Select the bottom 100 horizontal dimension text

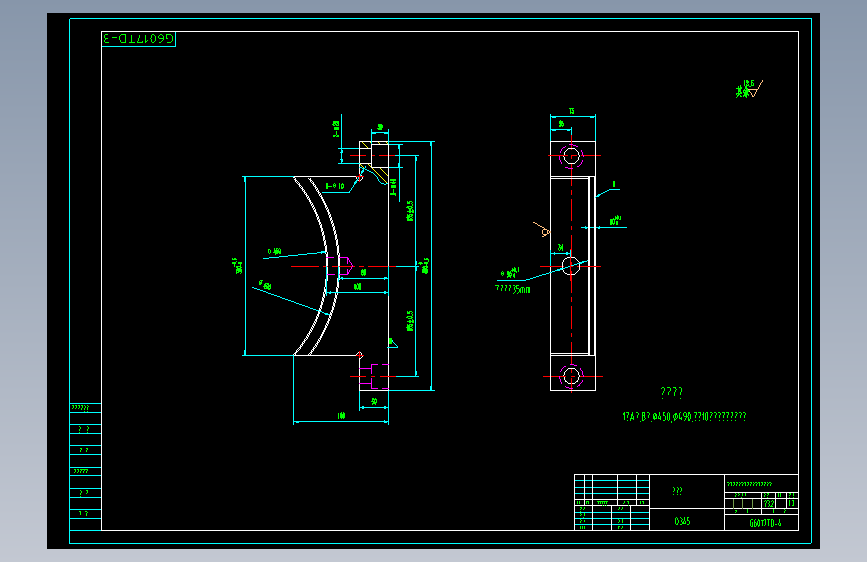[341, 415]
